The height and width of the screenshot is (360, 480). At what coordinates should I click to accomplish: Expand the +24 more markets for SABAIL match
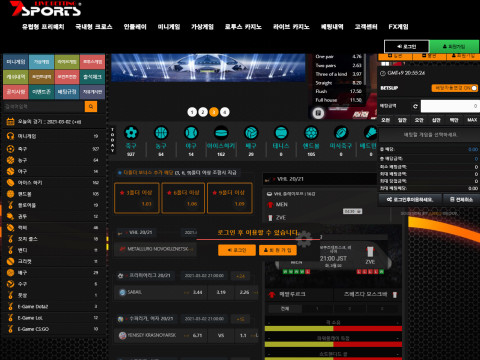(240, 276)
